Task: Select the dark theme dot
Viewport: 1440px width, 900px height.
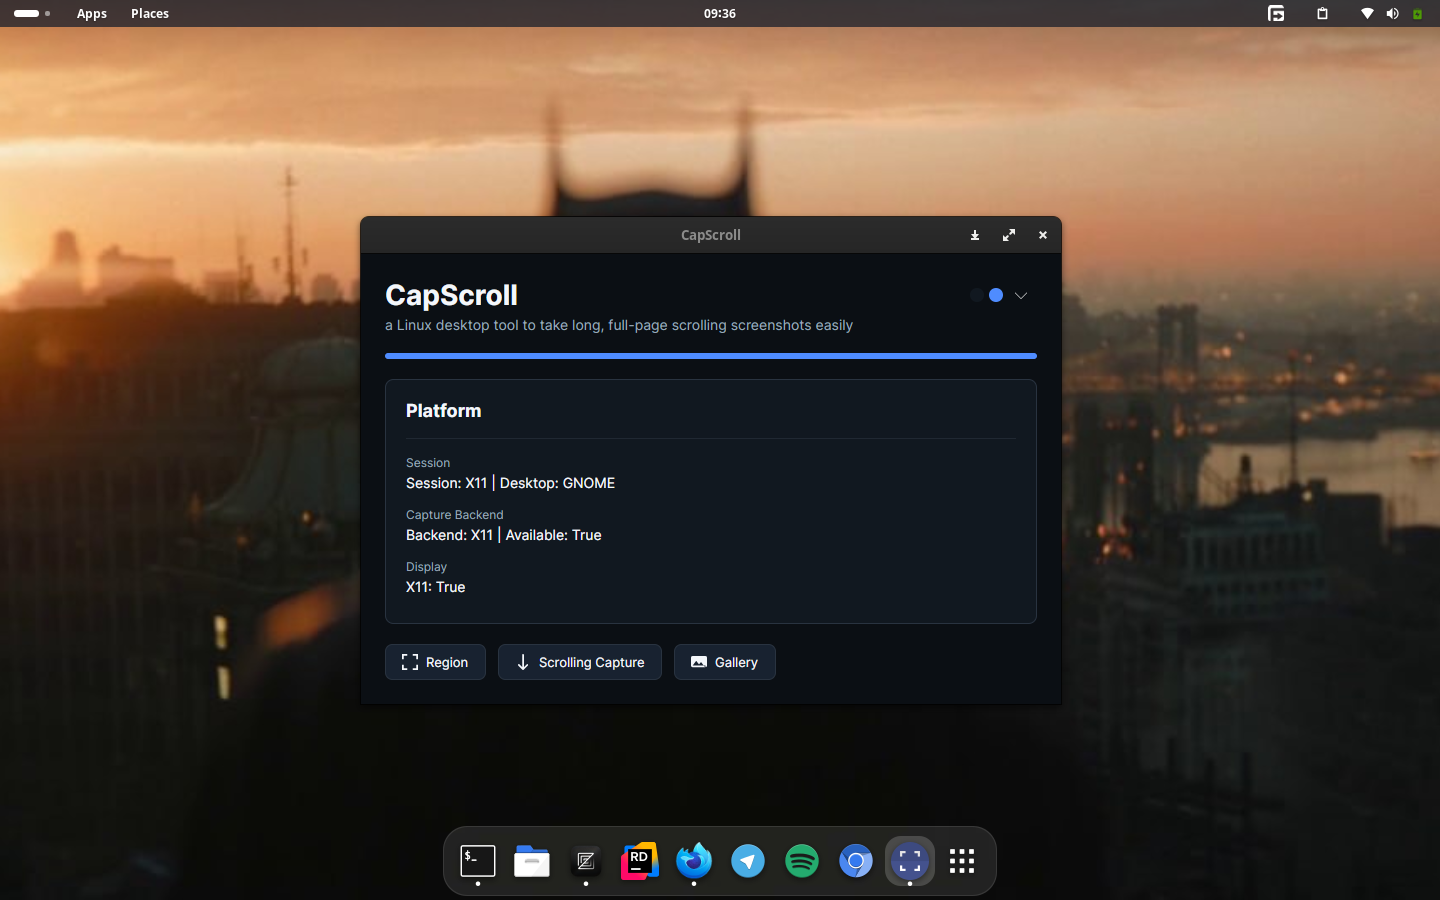Action: [x=977, y=295]
